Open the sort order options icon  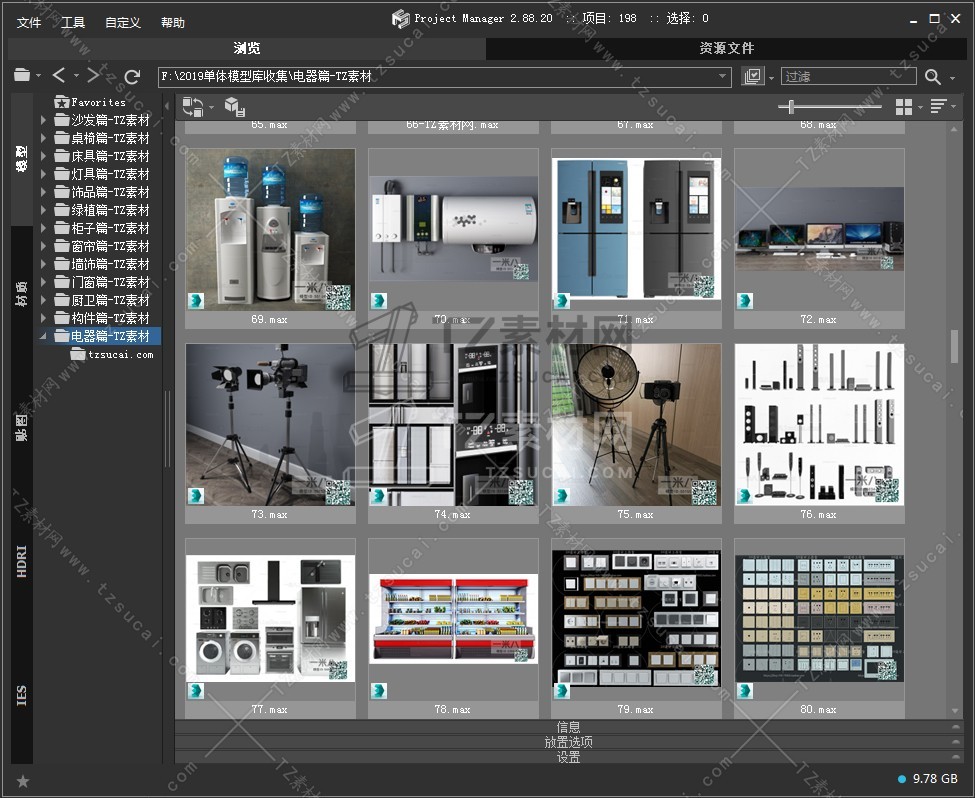click(938, 107)
